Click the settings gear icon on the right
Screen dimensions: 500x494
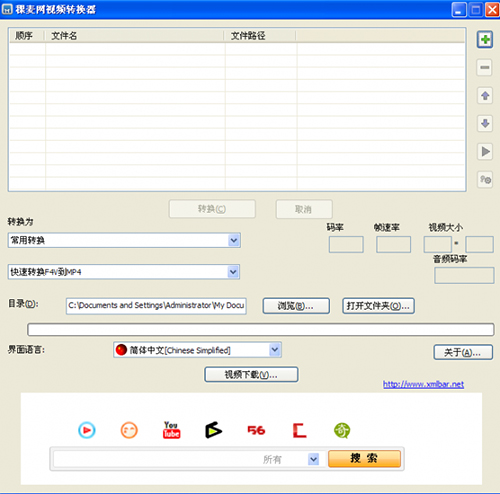(485, 180)
